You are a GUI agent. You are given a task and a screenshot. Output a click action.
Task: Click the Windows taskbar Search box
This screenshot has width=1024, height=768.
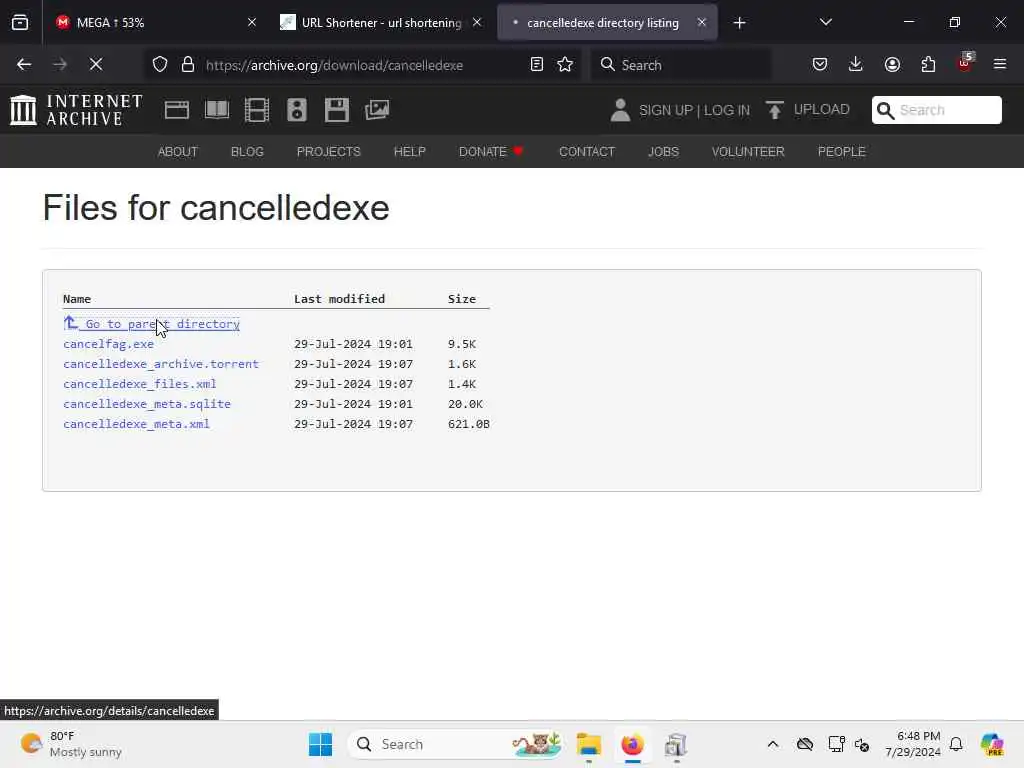click(456, 744)
